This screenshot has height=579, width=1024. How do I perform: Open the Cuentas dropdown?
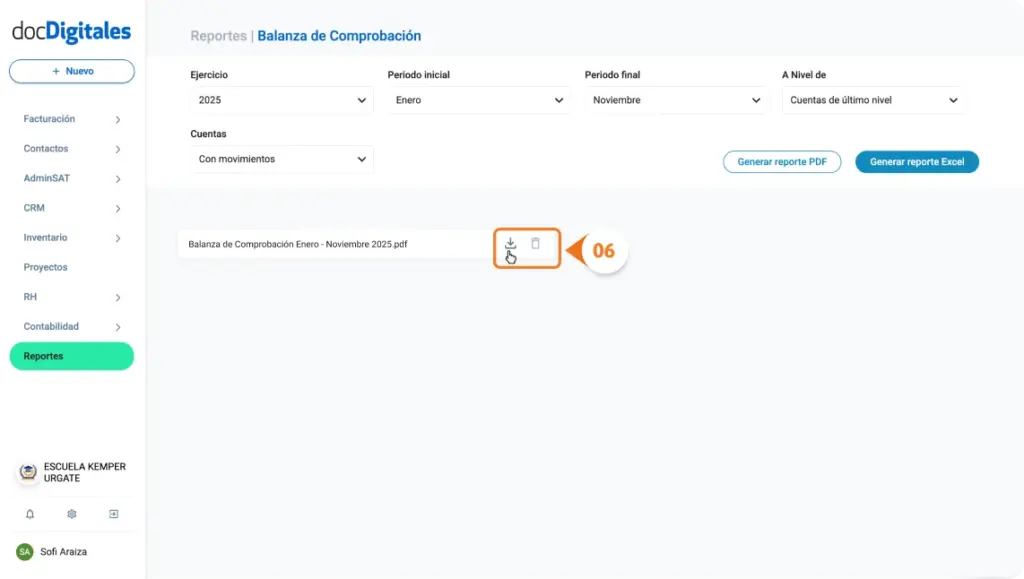tap(281, 159)
